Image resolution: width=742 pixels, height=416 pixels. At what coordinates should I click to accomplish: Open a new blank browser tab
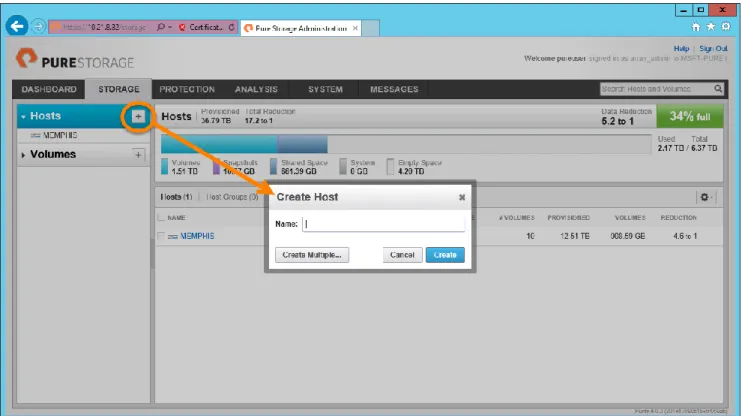click(371, 28)
